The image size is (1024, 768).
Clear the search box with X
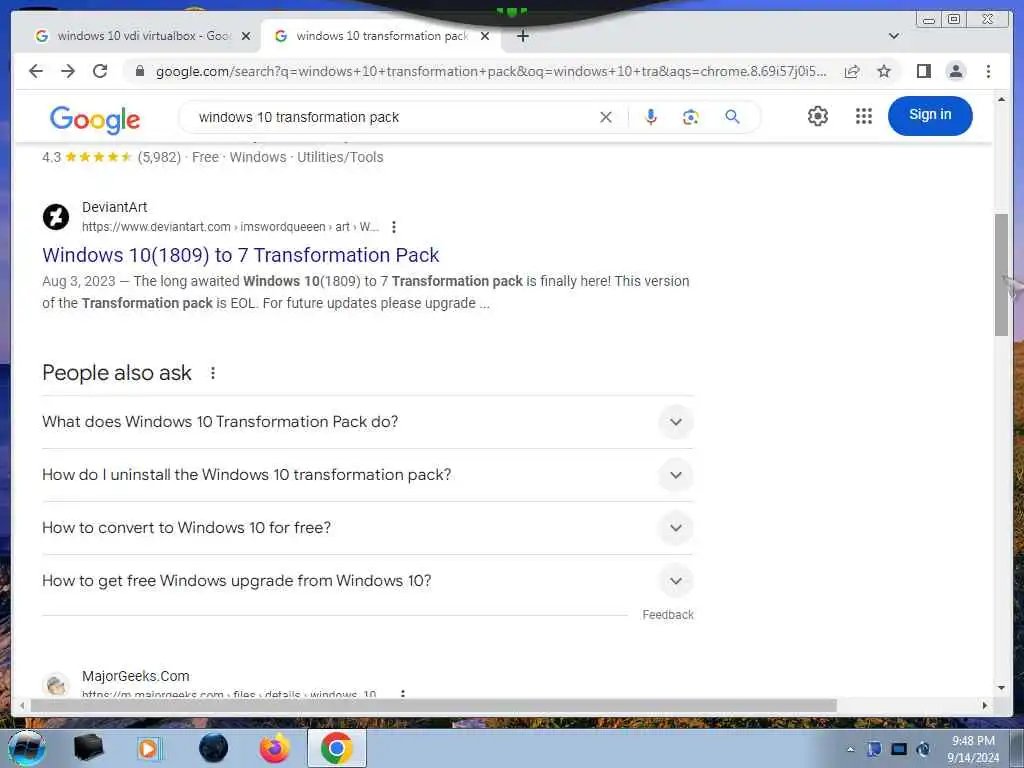606,117
